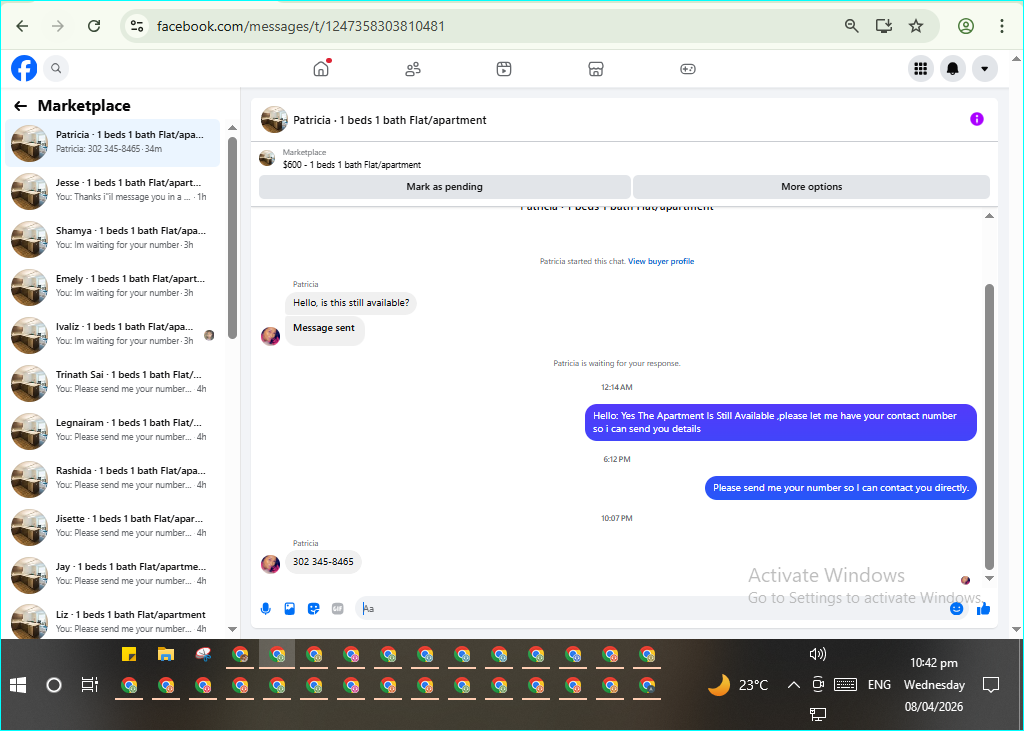Open Windows Start menu
This screenshot has width=1024, height=731.
coord(18,685)
